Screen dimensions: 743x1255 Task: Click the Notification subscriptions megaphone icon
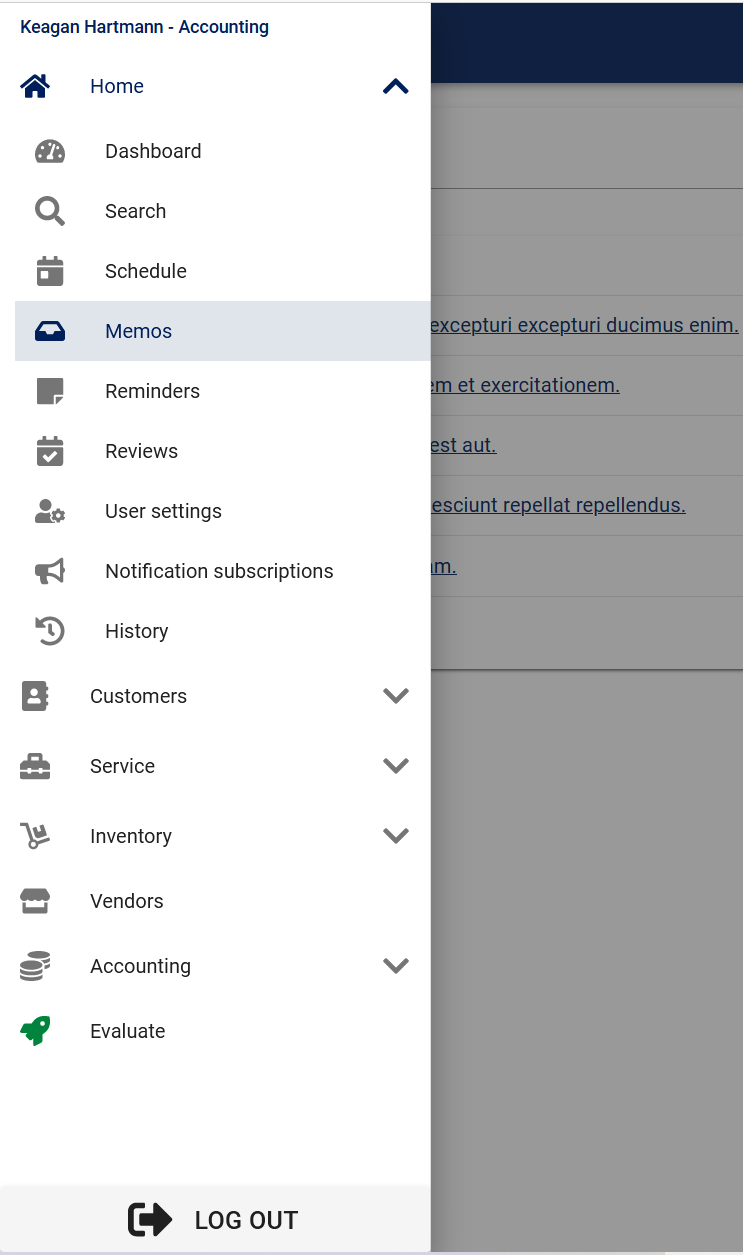(50, 571)
